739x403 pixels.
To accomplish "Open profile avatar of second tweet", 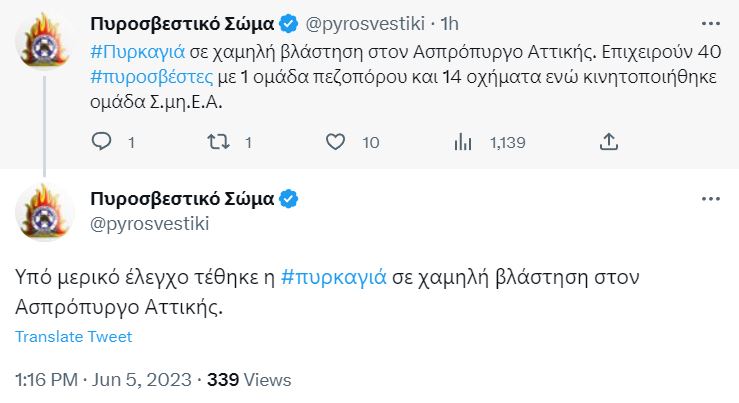I will pos(44,212).
